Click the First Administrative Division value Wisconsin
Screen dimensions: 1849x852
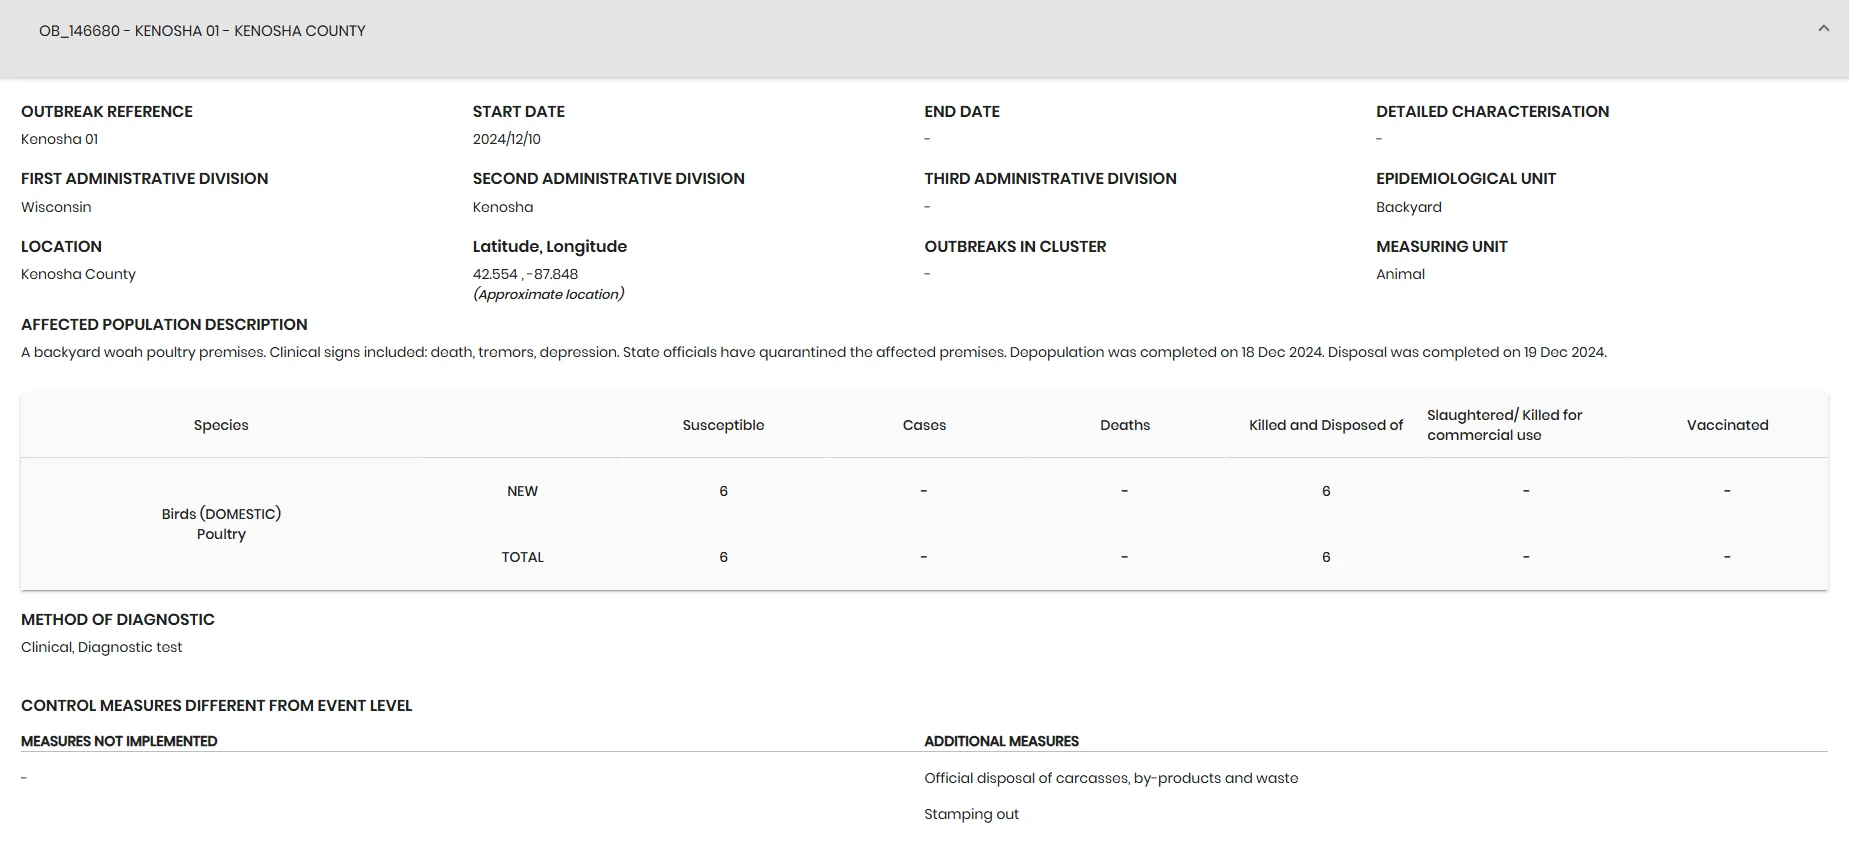[56, 207]
